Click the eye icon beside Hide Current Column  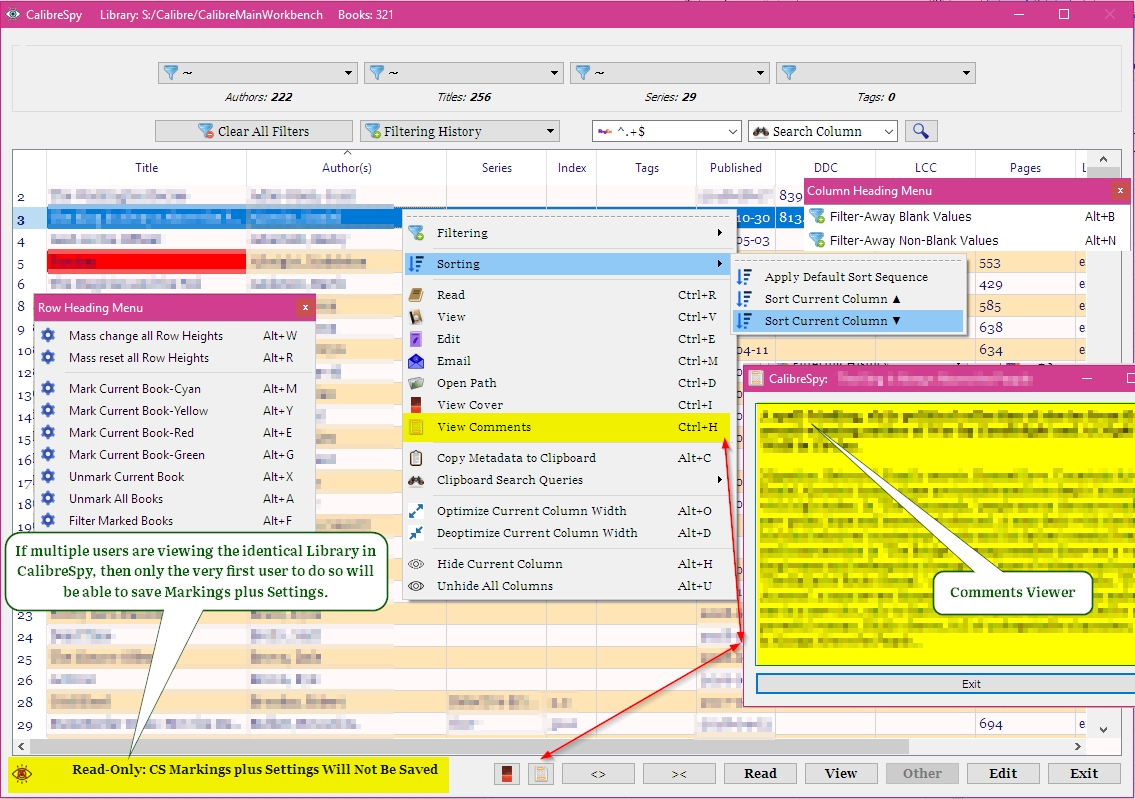click(416, 564)
